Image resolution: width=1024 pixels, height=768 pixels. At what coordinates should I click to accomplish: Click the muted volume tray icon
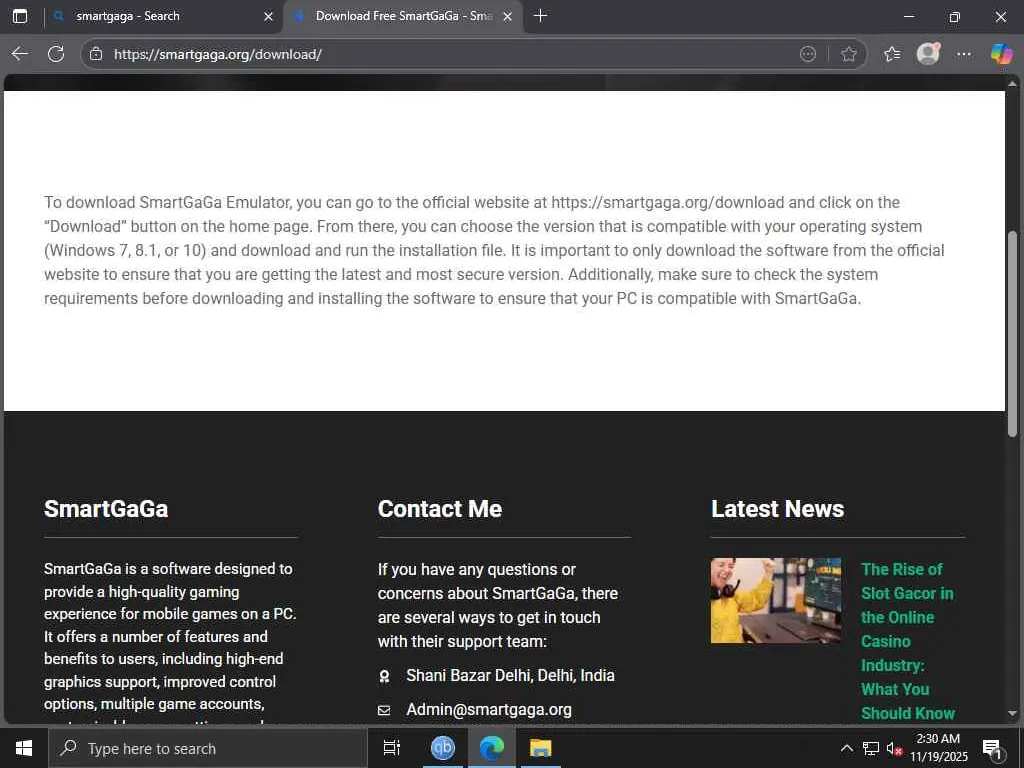coord(893,748)
